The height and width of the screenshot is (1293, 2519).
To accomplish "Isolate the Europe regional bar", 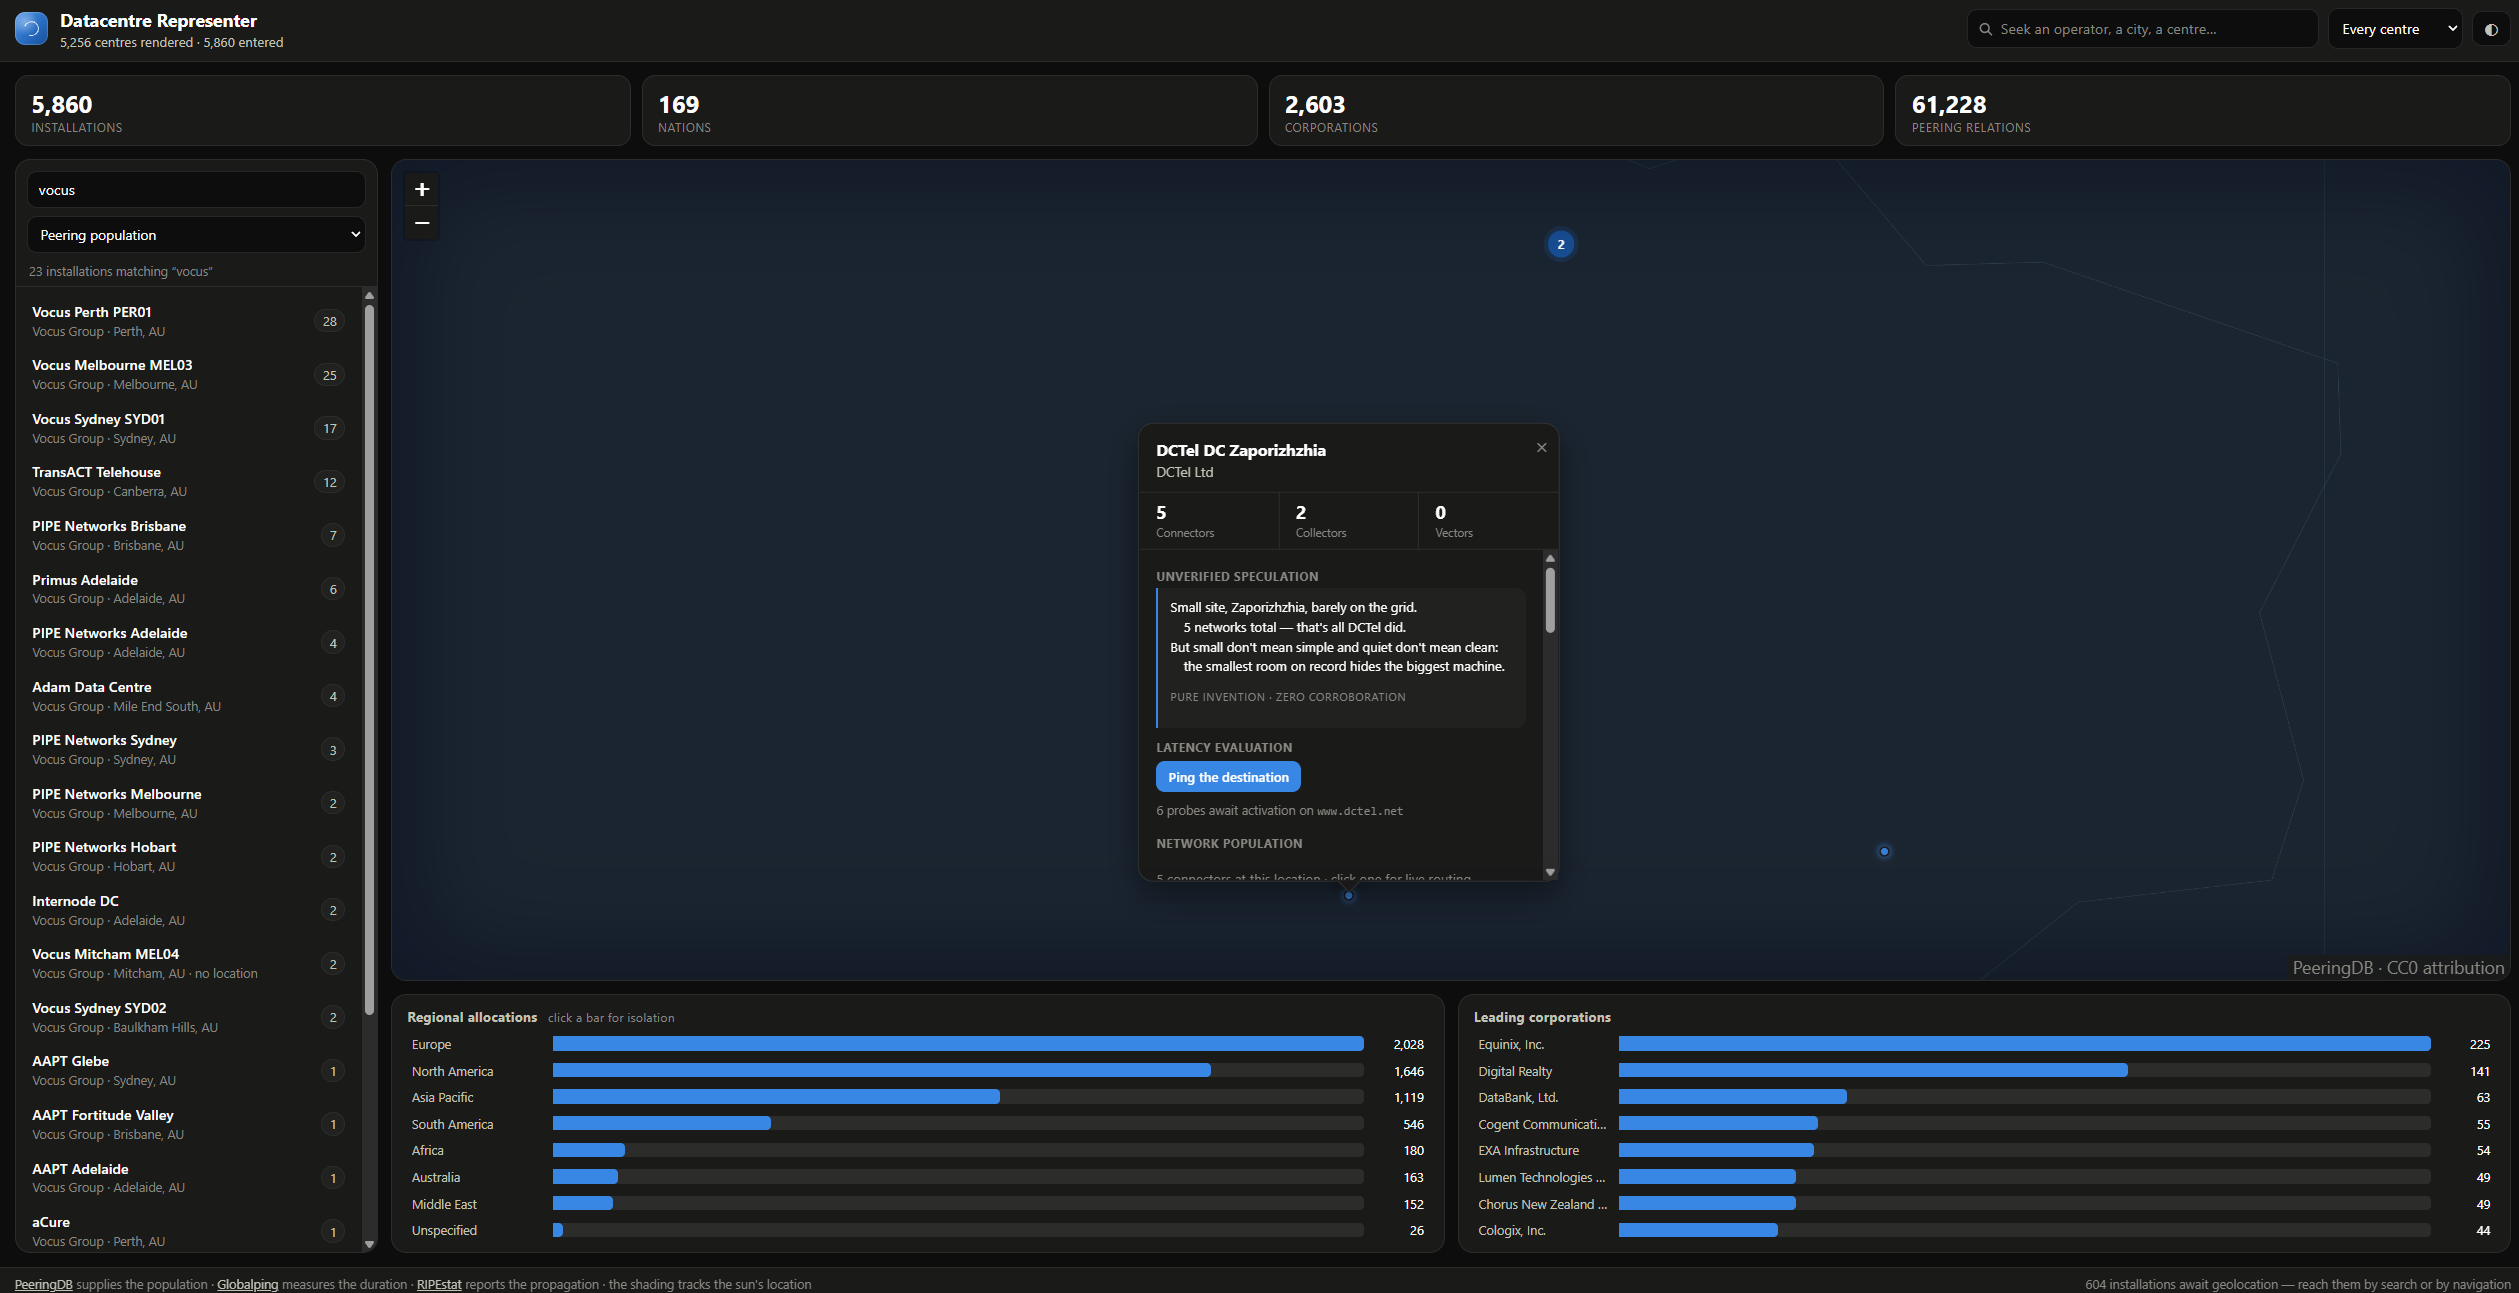I will point(917,1044).
